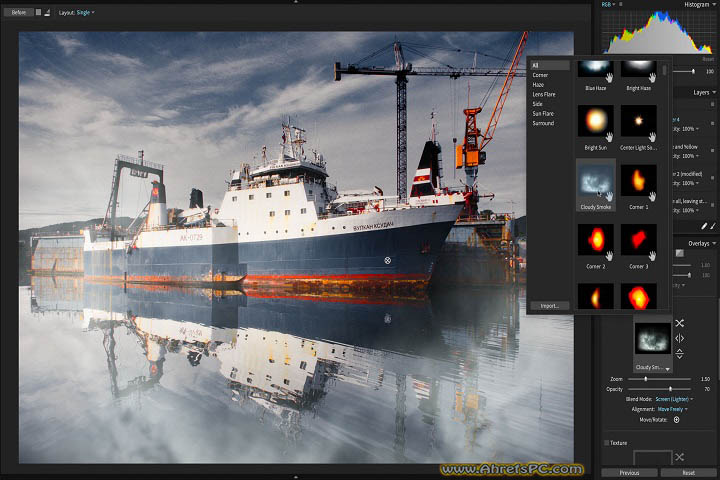Choose the Blue Haze overlay thumbnail
The width and height of the screenshot is (720, 480).
click(x=596, y=69)
